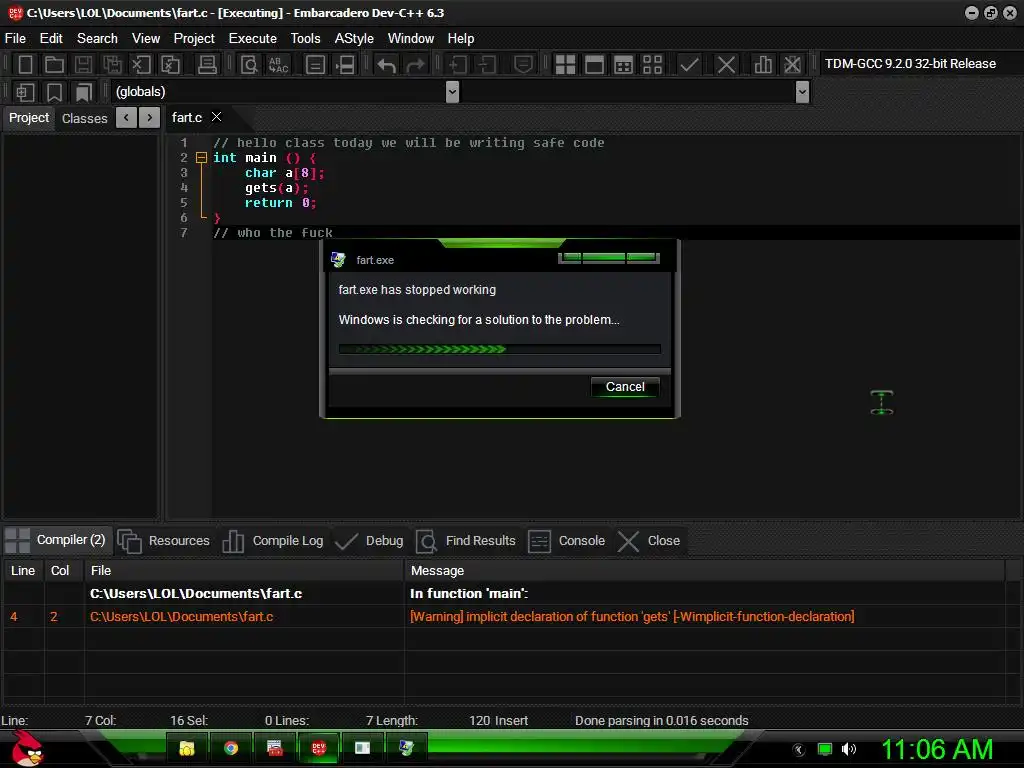Click the crossed-out chart toolbar icon
The image size is (1024, 768).
click(792, 64)
